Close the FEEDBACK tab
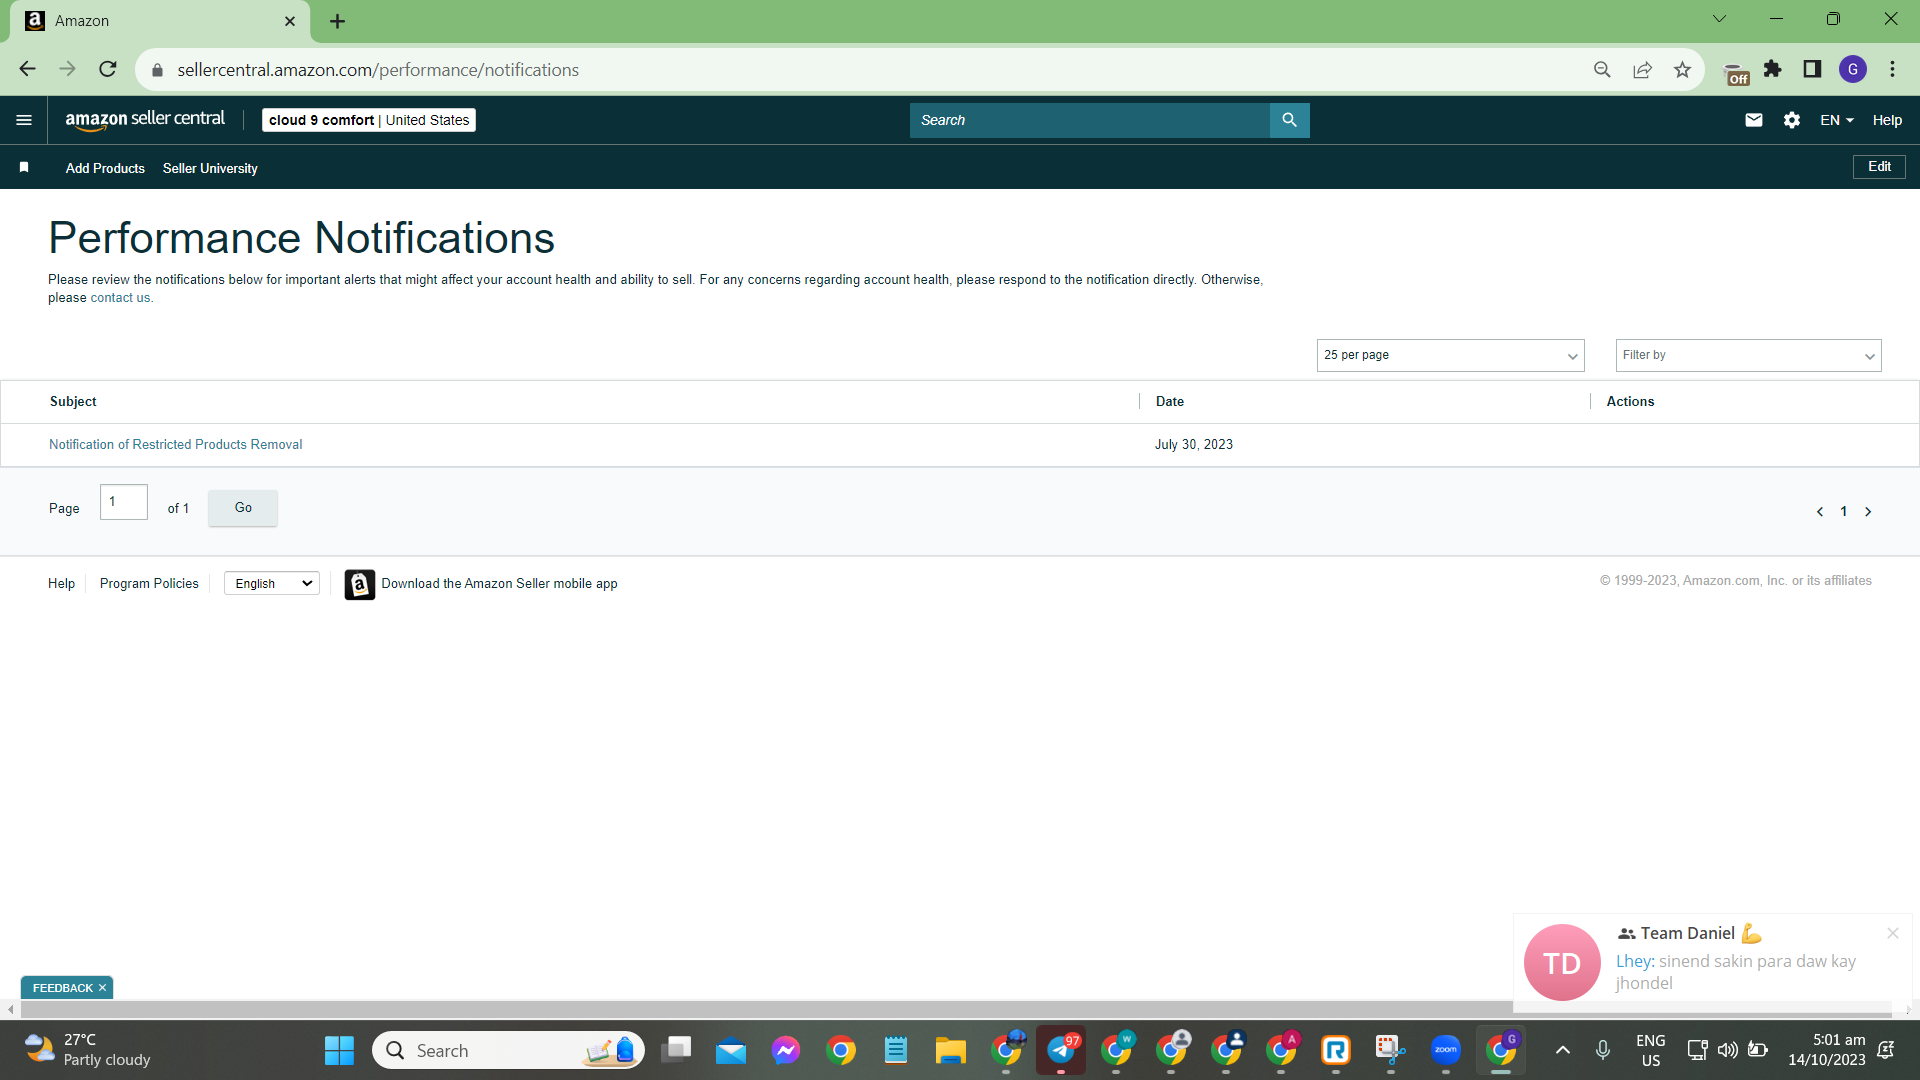Viewport: 1920px width, 1080px height. [x=102, y=988]
